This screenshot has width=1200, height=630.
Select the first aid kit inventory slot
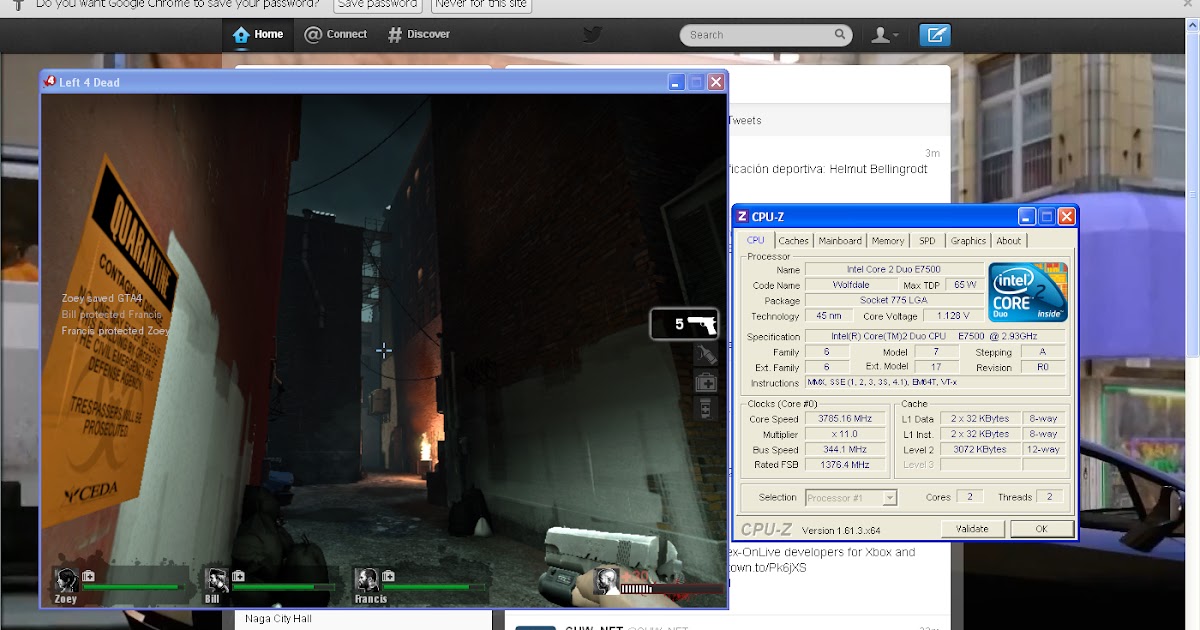point(706,382)
